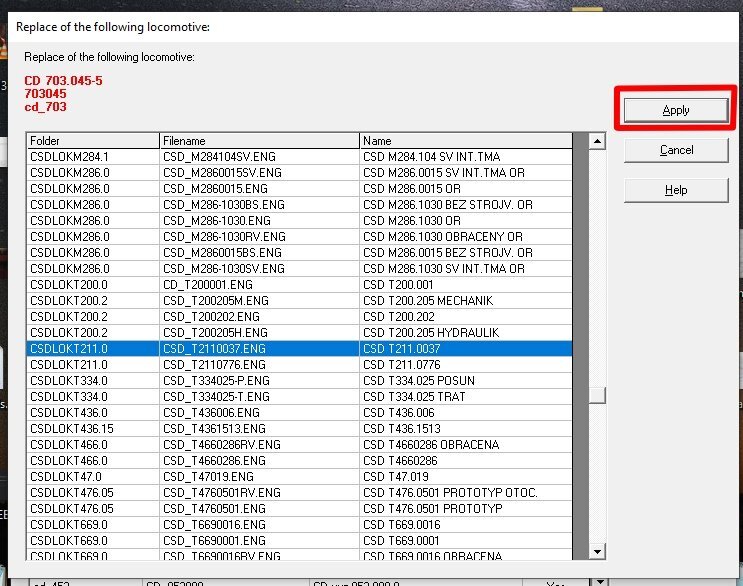The height and width of the screenshot is (586, 743).
Task: Open Help for this dialog
Action: (x=675, y=190)
